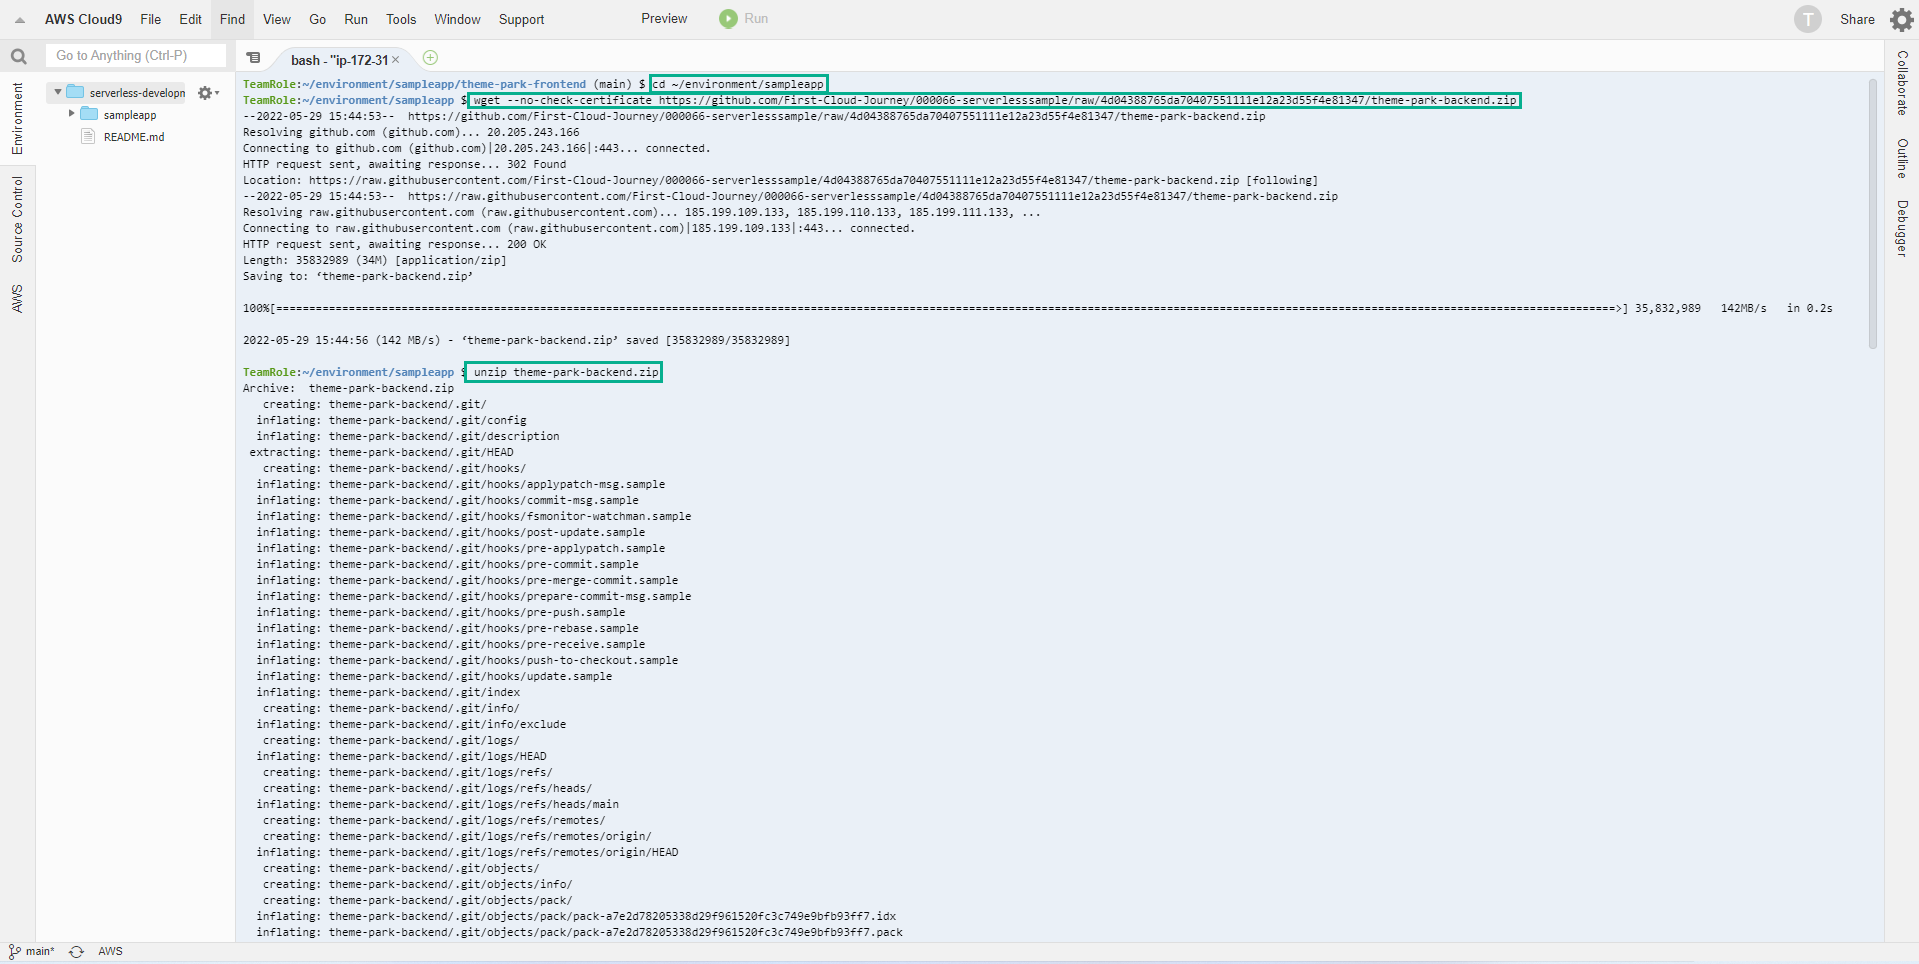Click the 'Archive: theme-park-backend.zip' line
Viewport: 1919px width, 964px height.
pyautogui.click(x=348, y=388)
